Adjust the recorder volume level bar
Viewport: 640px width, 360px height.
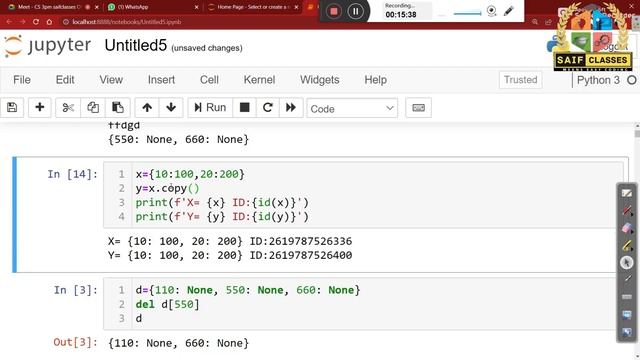467,13
